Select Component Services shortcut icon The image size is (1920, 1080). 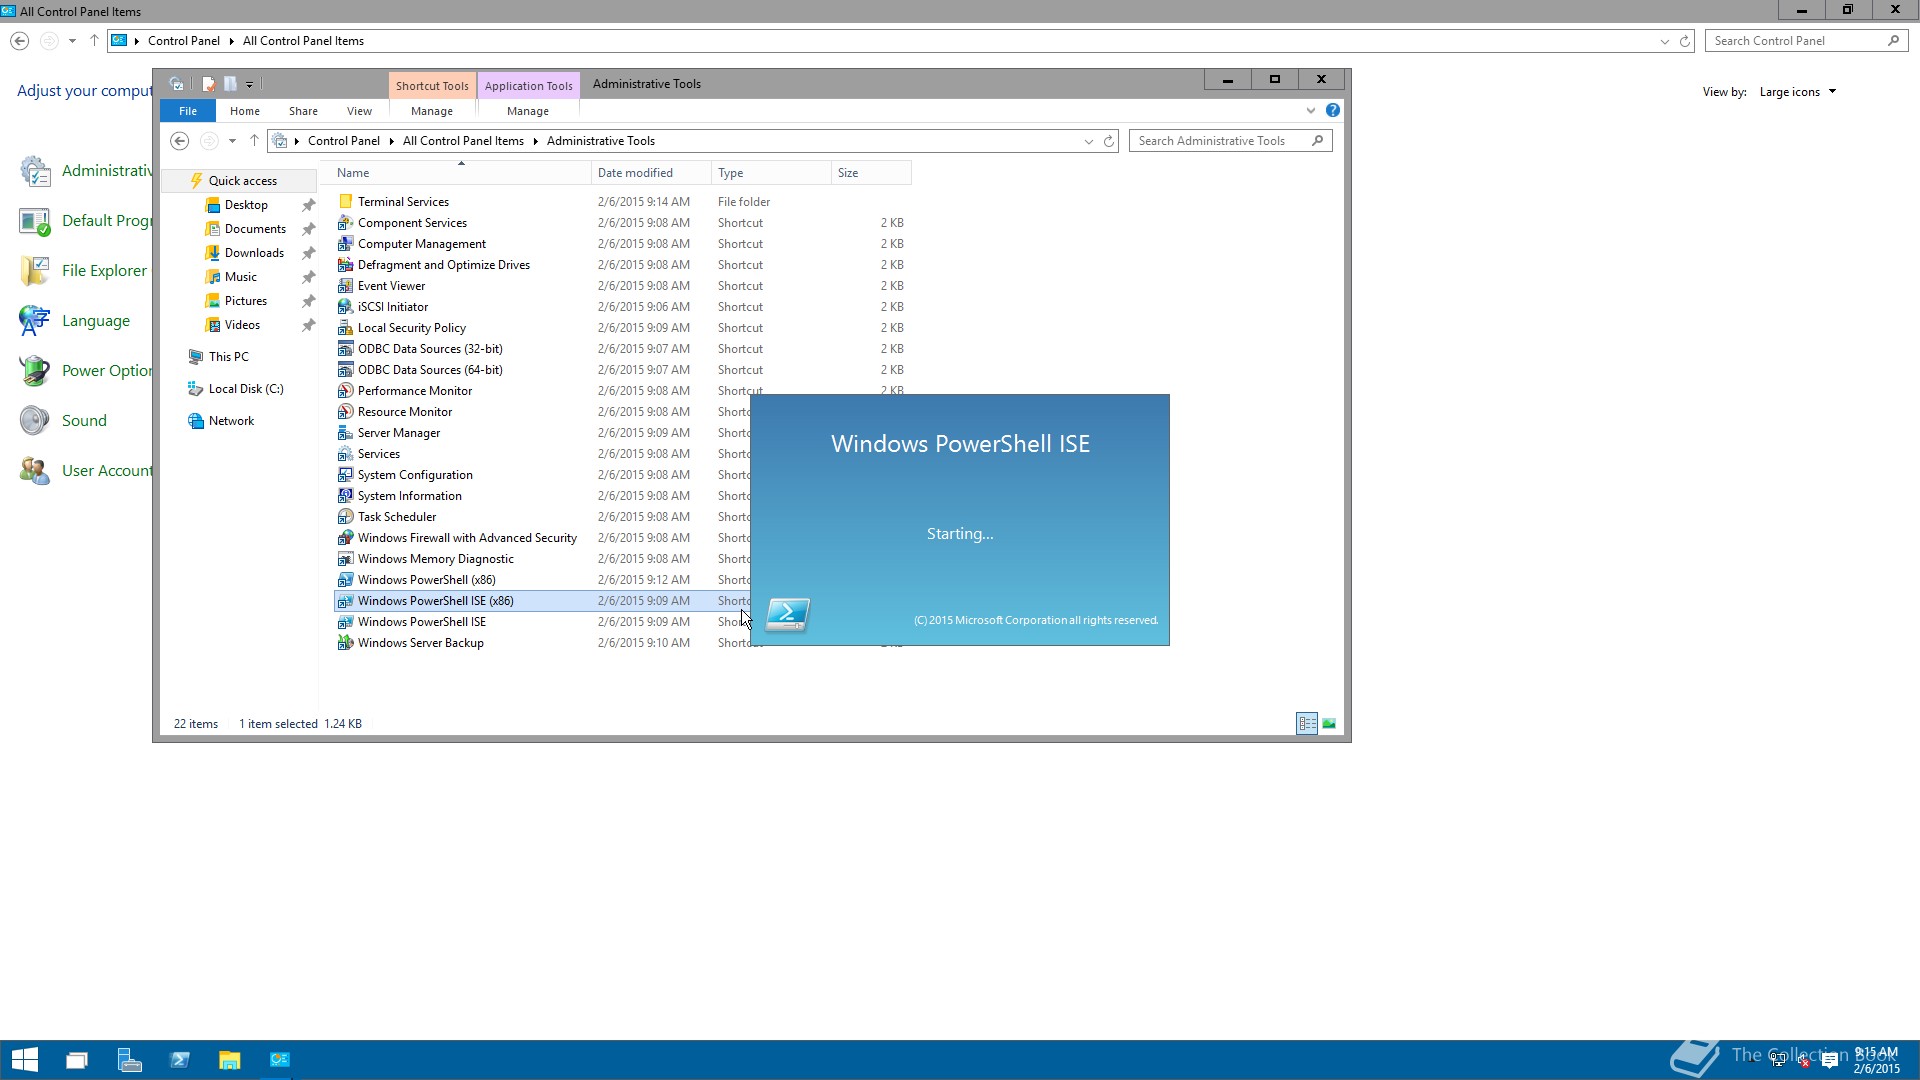[345, 223]
